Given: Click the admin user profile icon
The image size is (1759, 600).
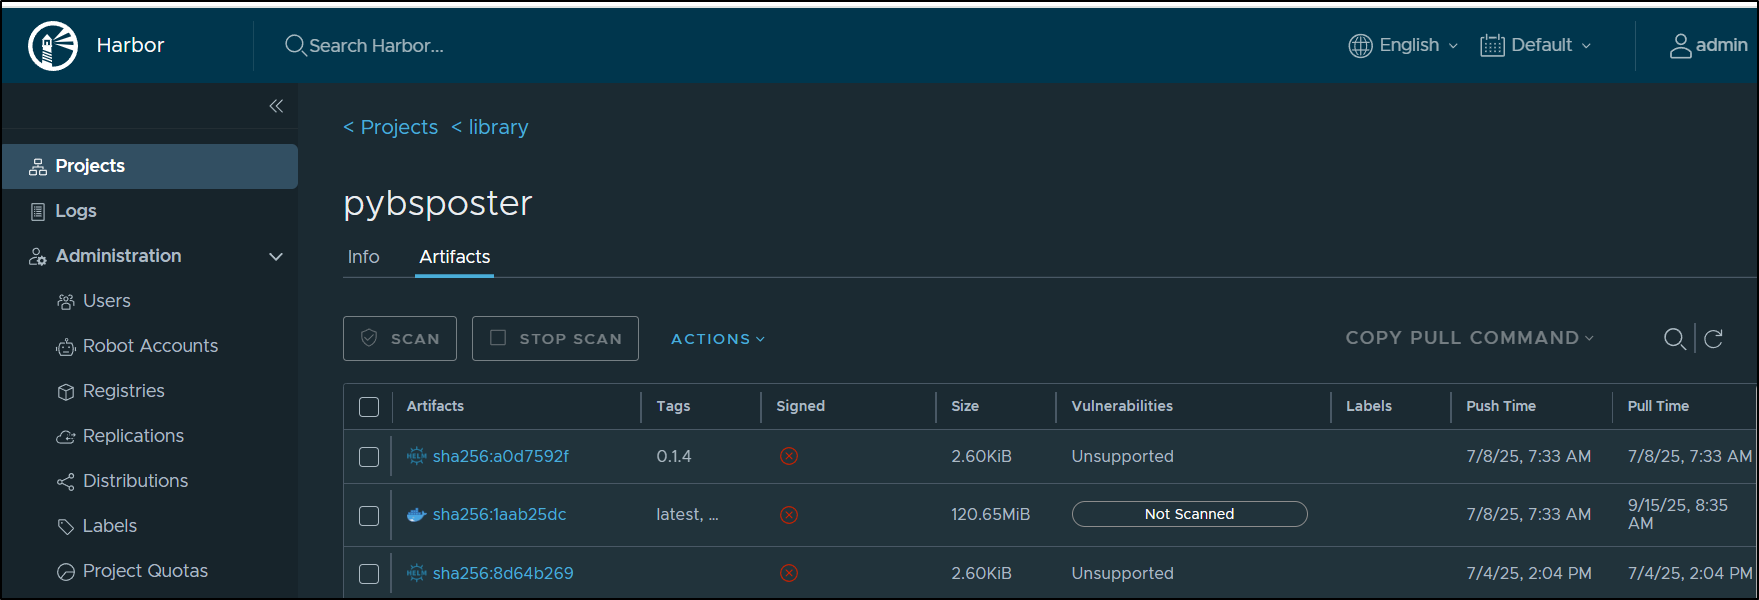Looking at the screenshot, I should point(1680,46).
